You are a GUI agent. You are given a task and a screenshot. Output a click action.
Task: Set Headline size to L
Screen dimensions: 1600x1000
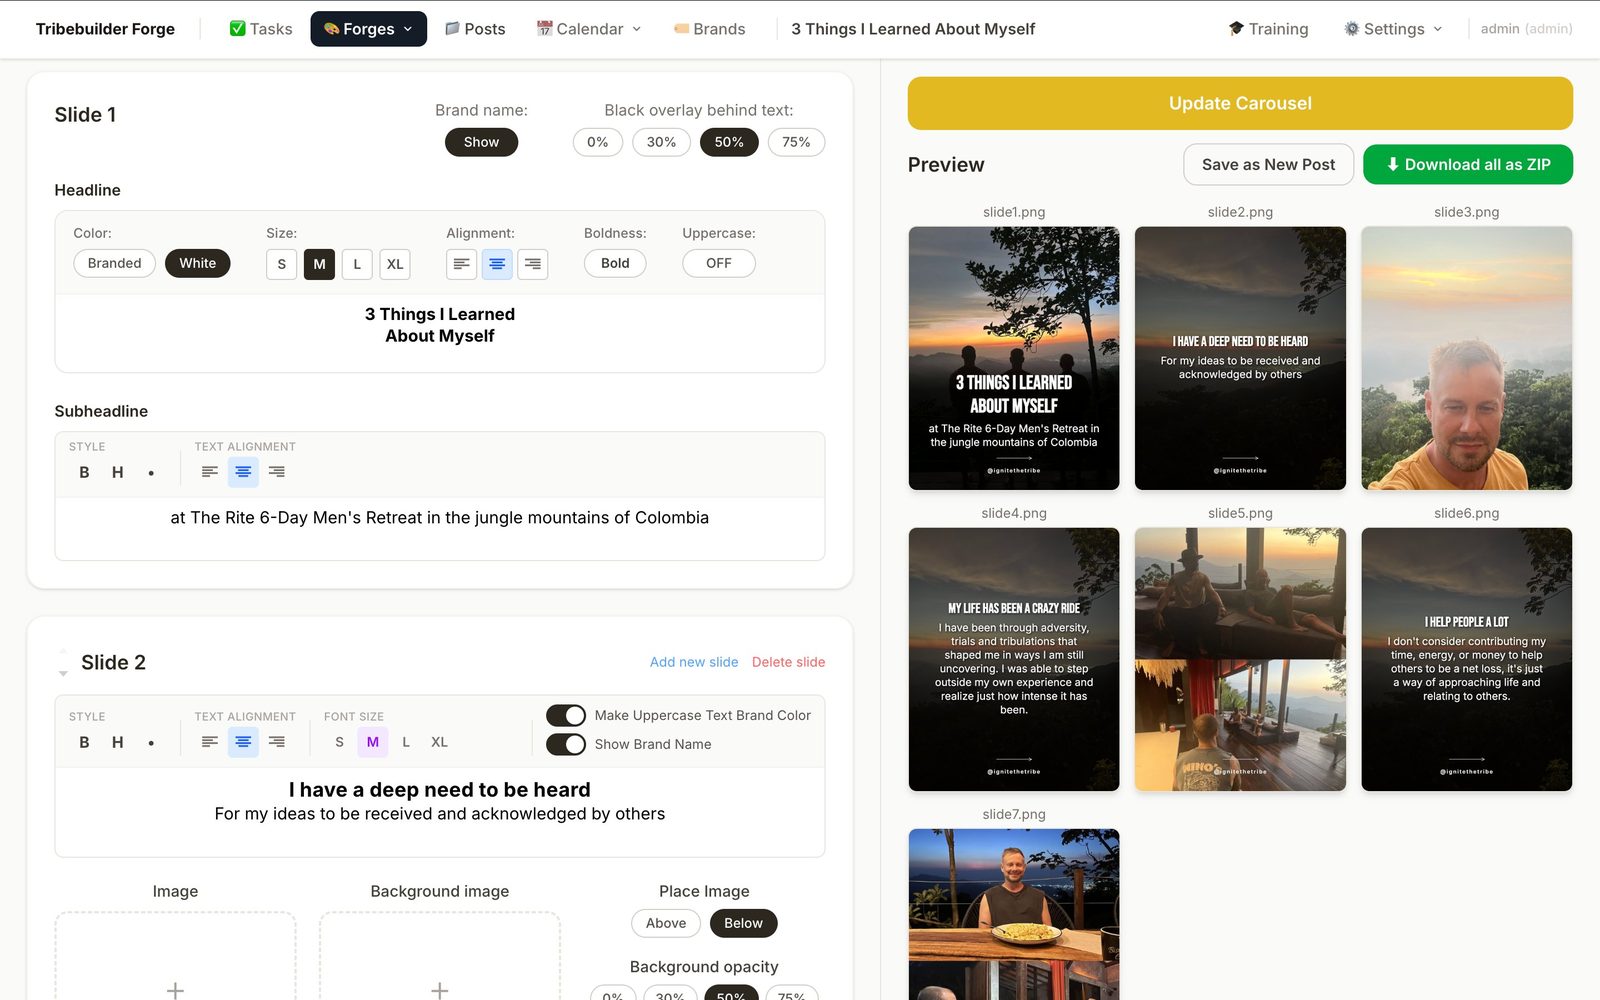[357, 264]
